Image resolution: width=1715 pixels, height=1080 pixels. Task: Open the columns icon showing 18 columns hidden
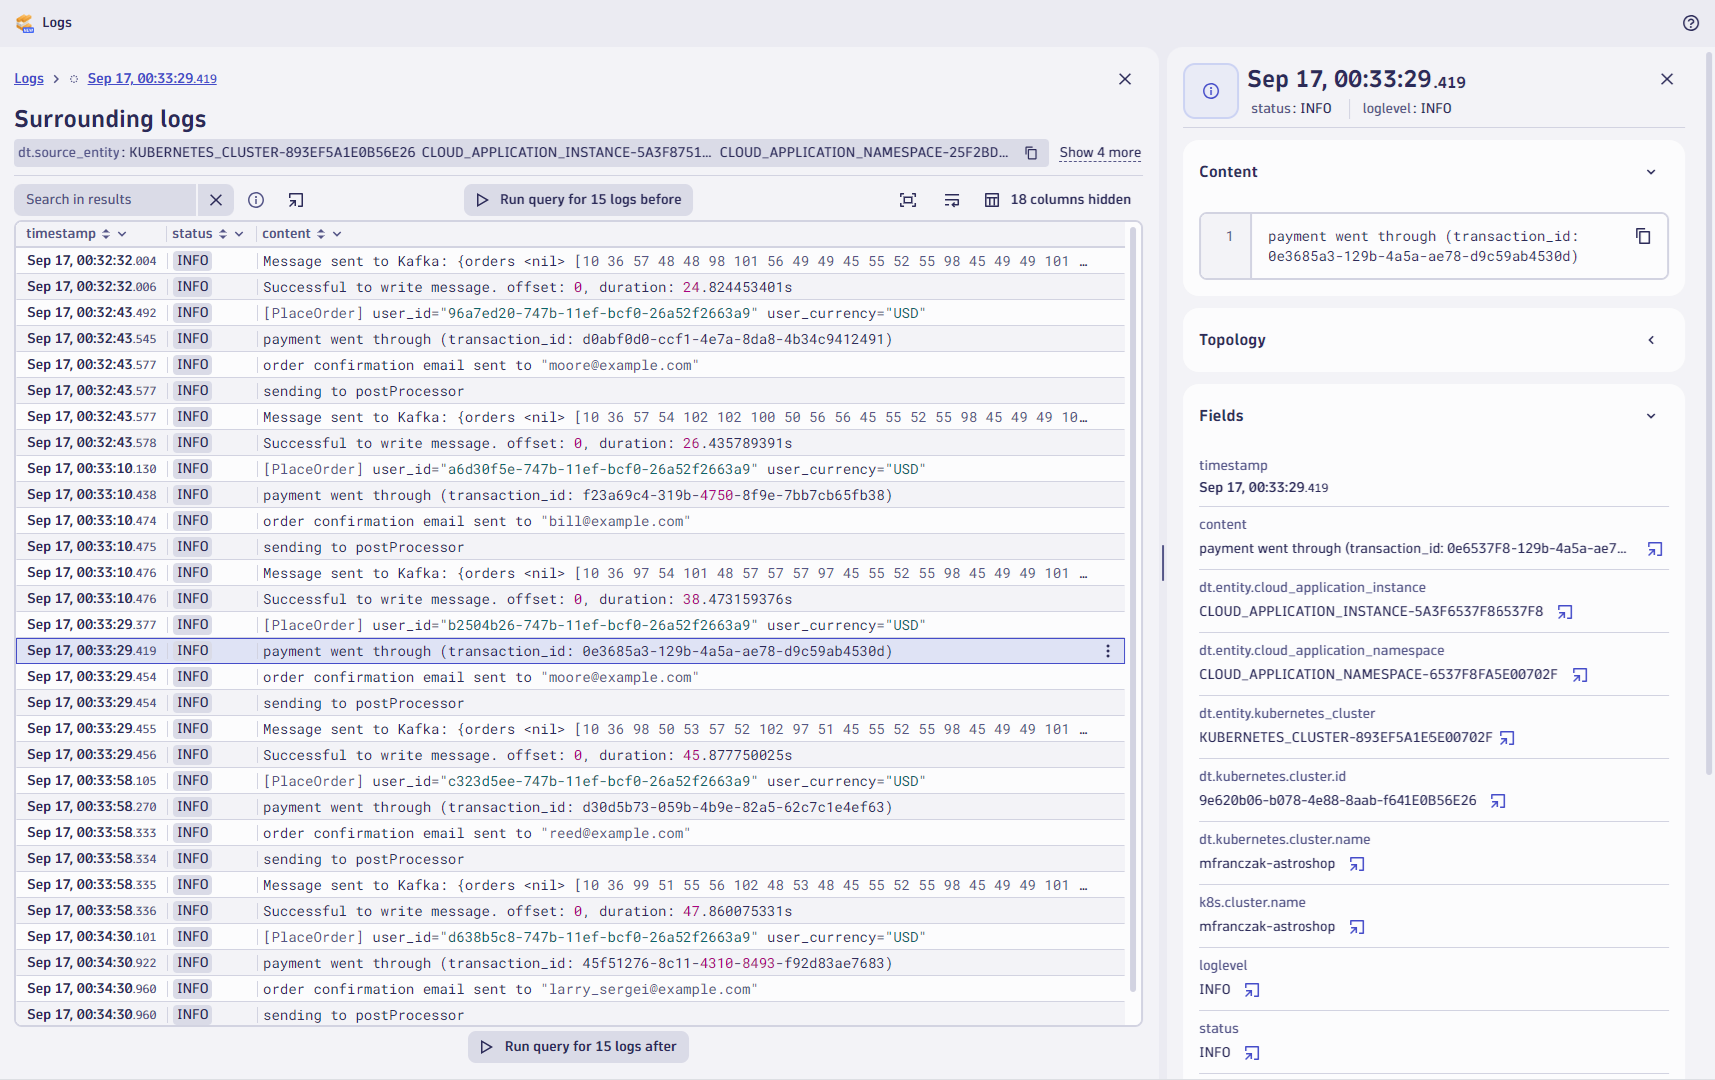coord(993,200)
